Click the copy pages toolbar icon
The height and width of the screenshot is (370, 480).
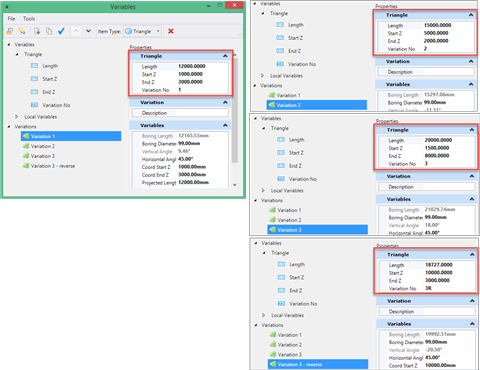pos(49,31)
